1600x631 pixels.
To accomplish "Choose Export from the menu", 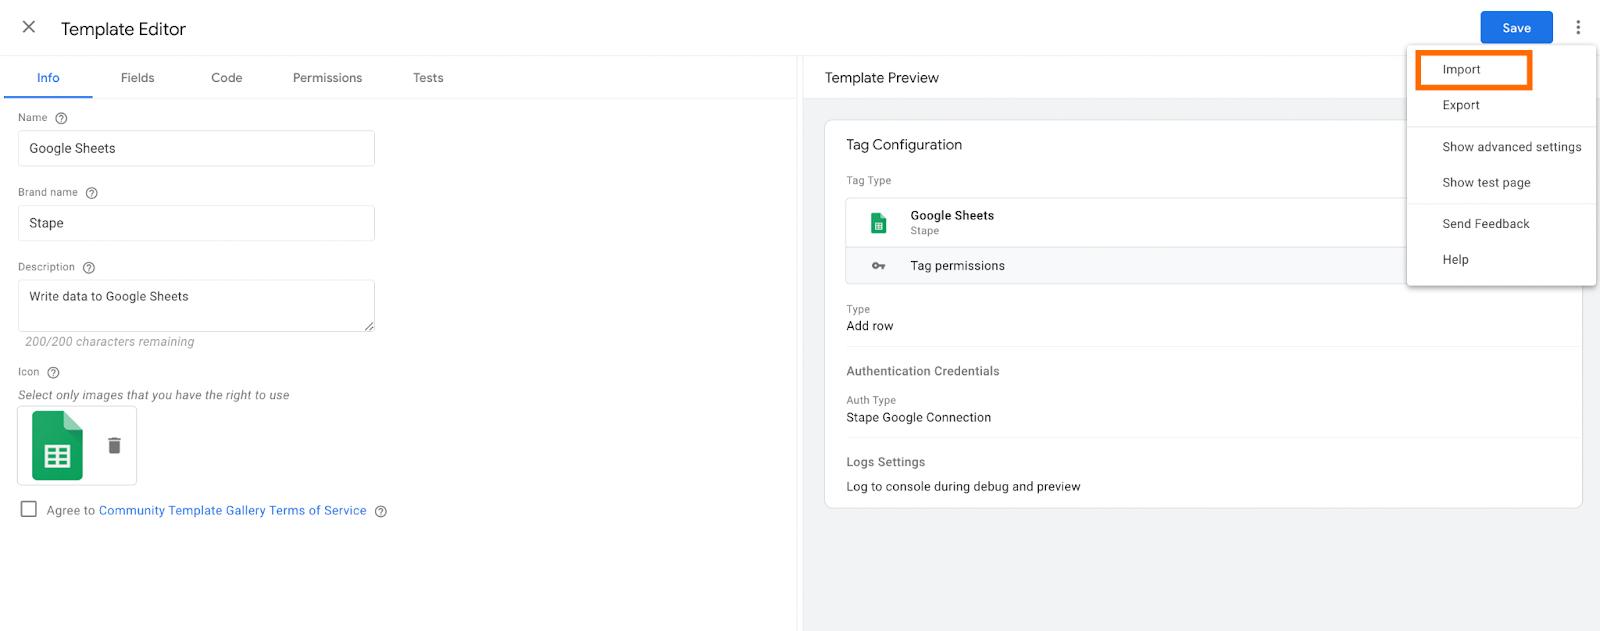I will 1501,105.
